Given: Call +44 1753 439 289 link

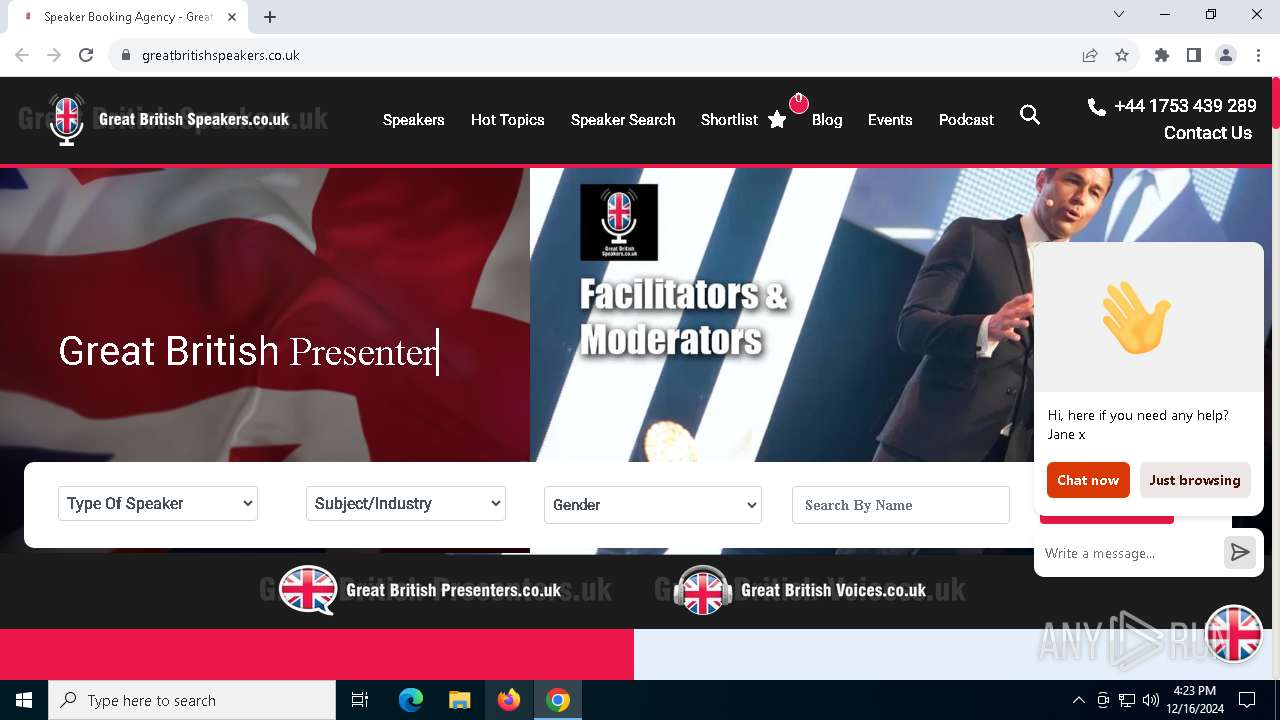Looking at the screenshot, I should click(1185, 106).
